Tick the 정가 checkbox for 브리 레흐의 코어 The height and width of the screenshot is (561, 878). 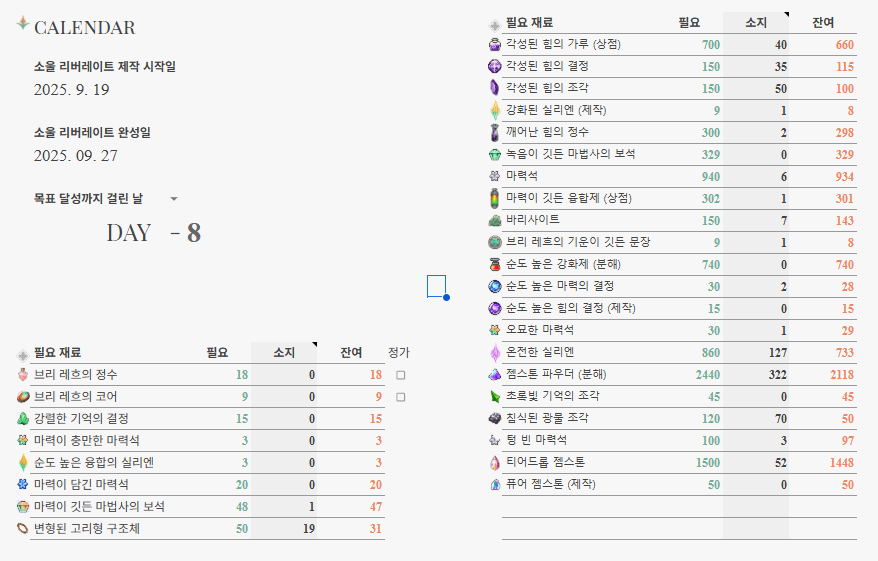[x=400, y=397]
